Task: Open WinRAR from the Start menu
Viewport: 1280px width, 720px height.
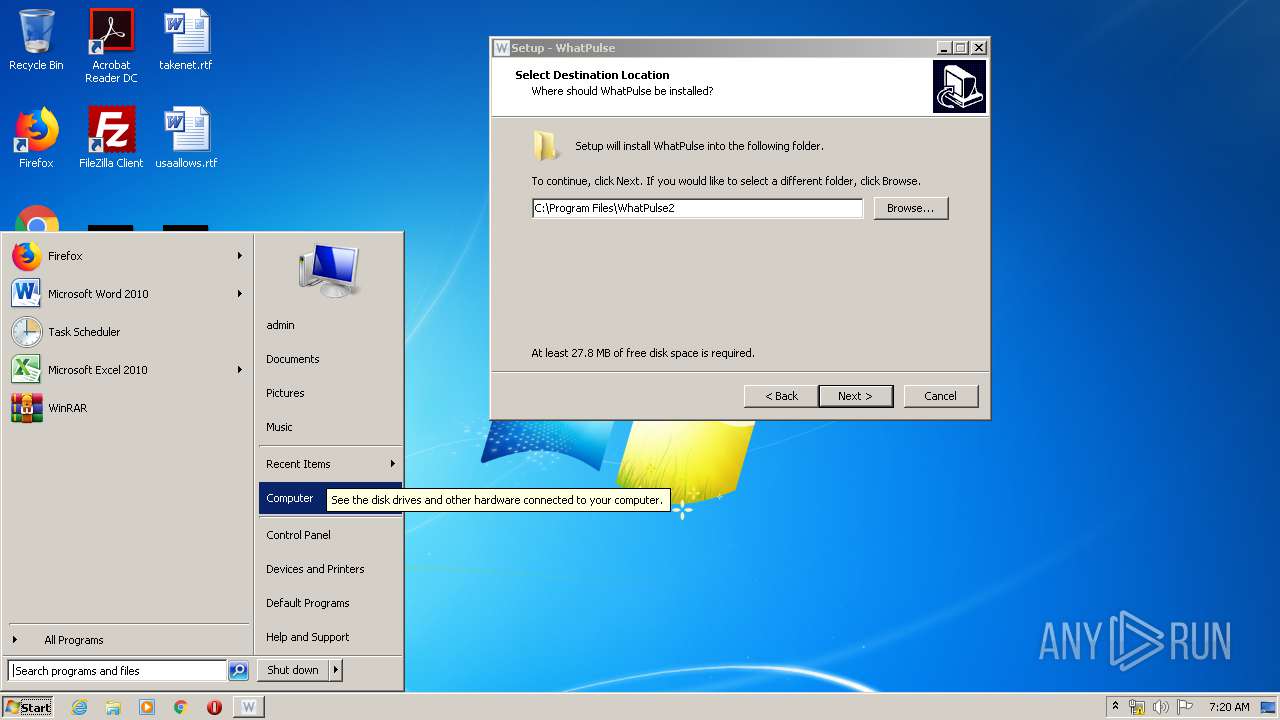Action: pos(127,408)
